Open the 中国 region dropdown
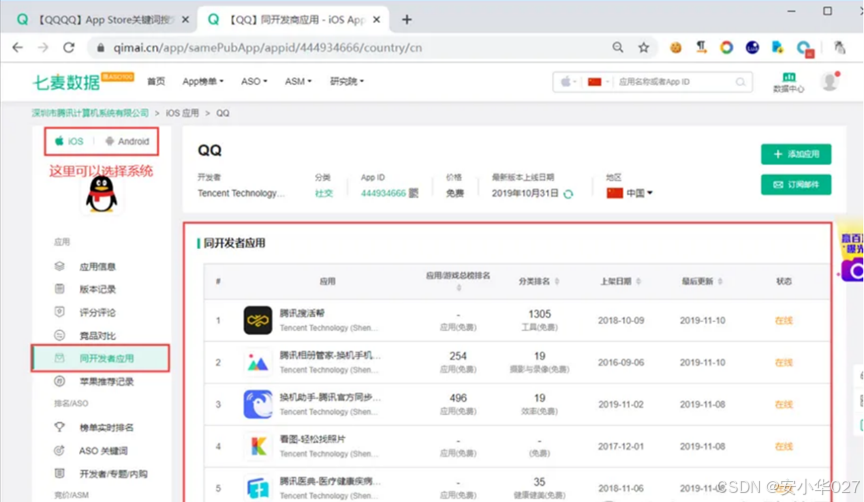 pos(630,193)
